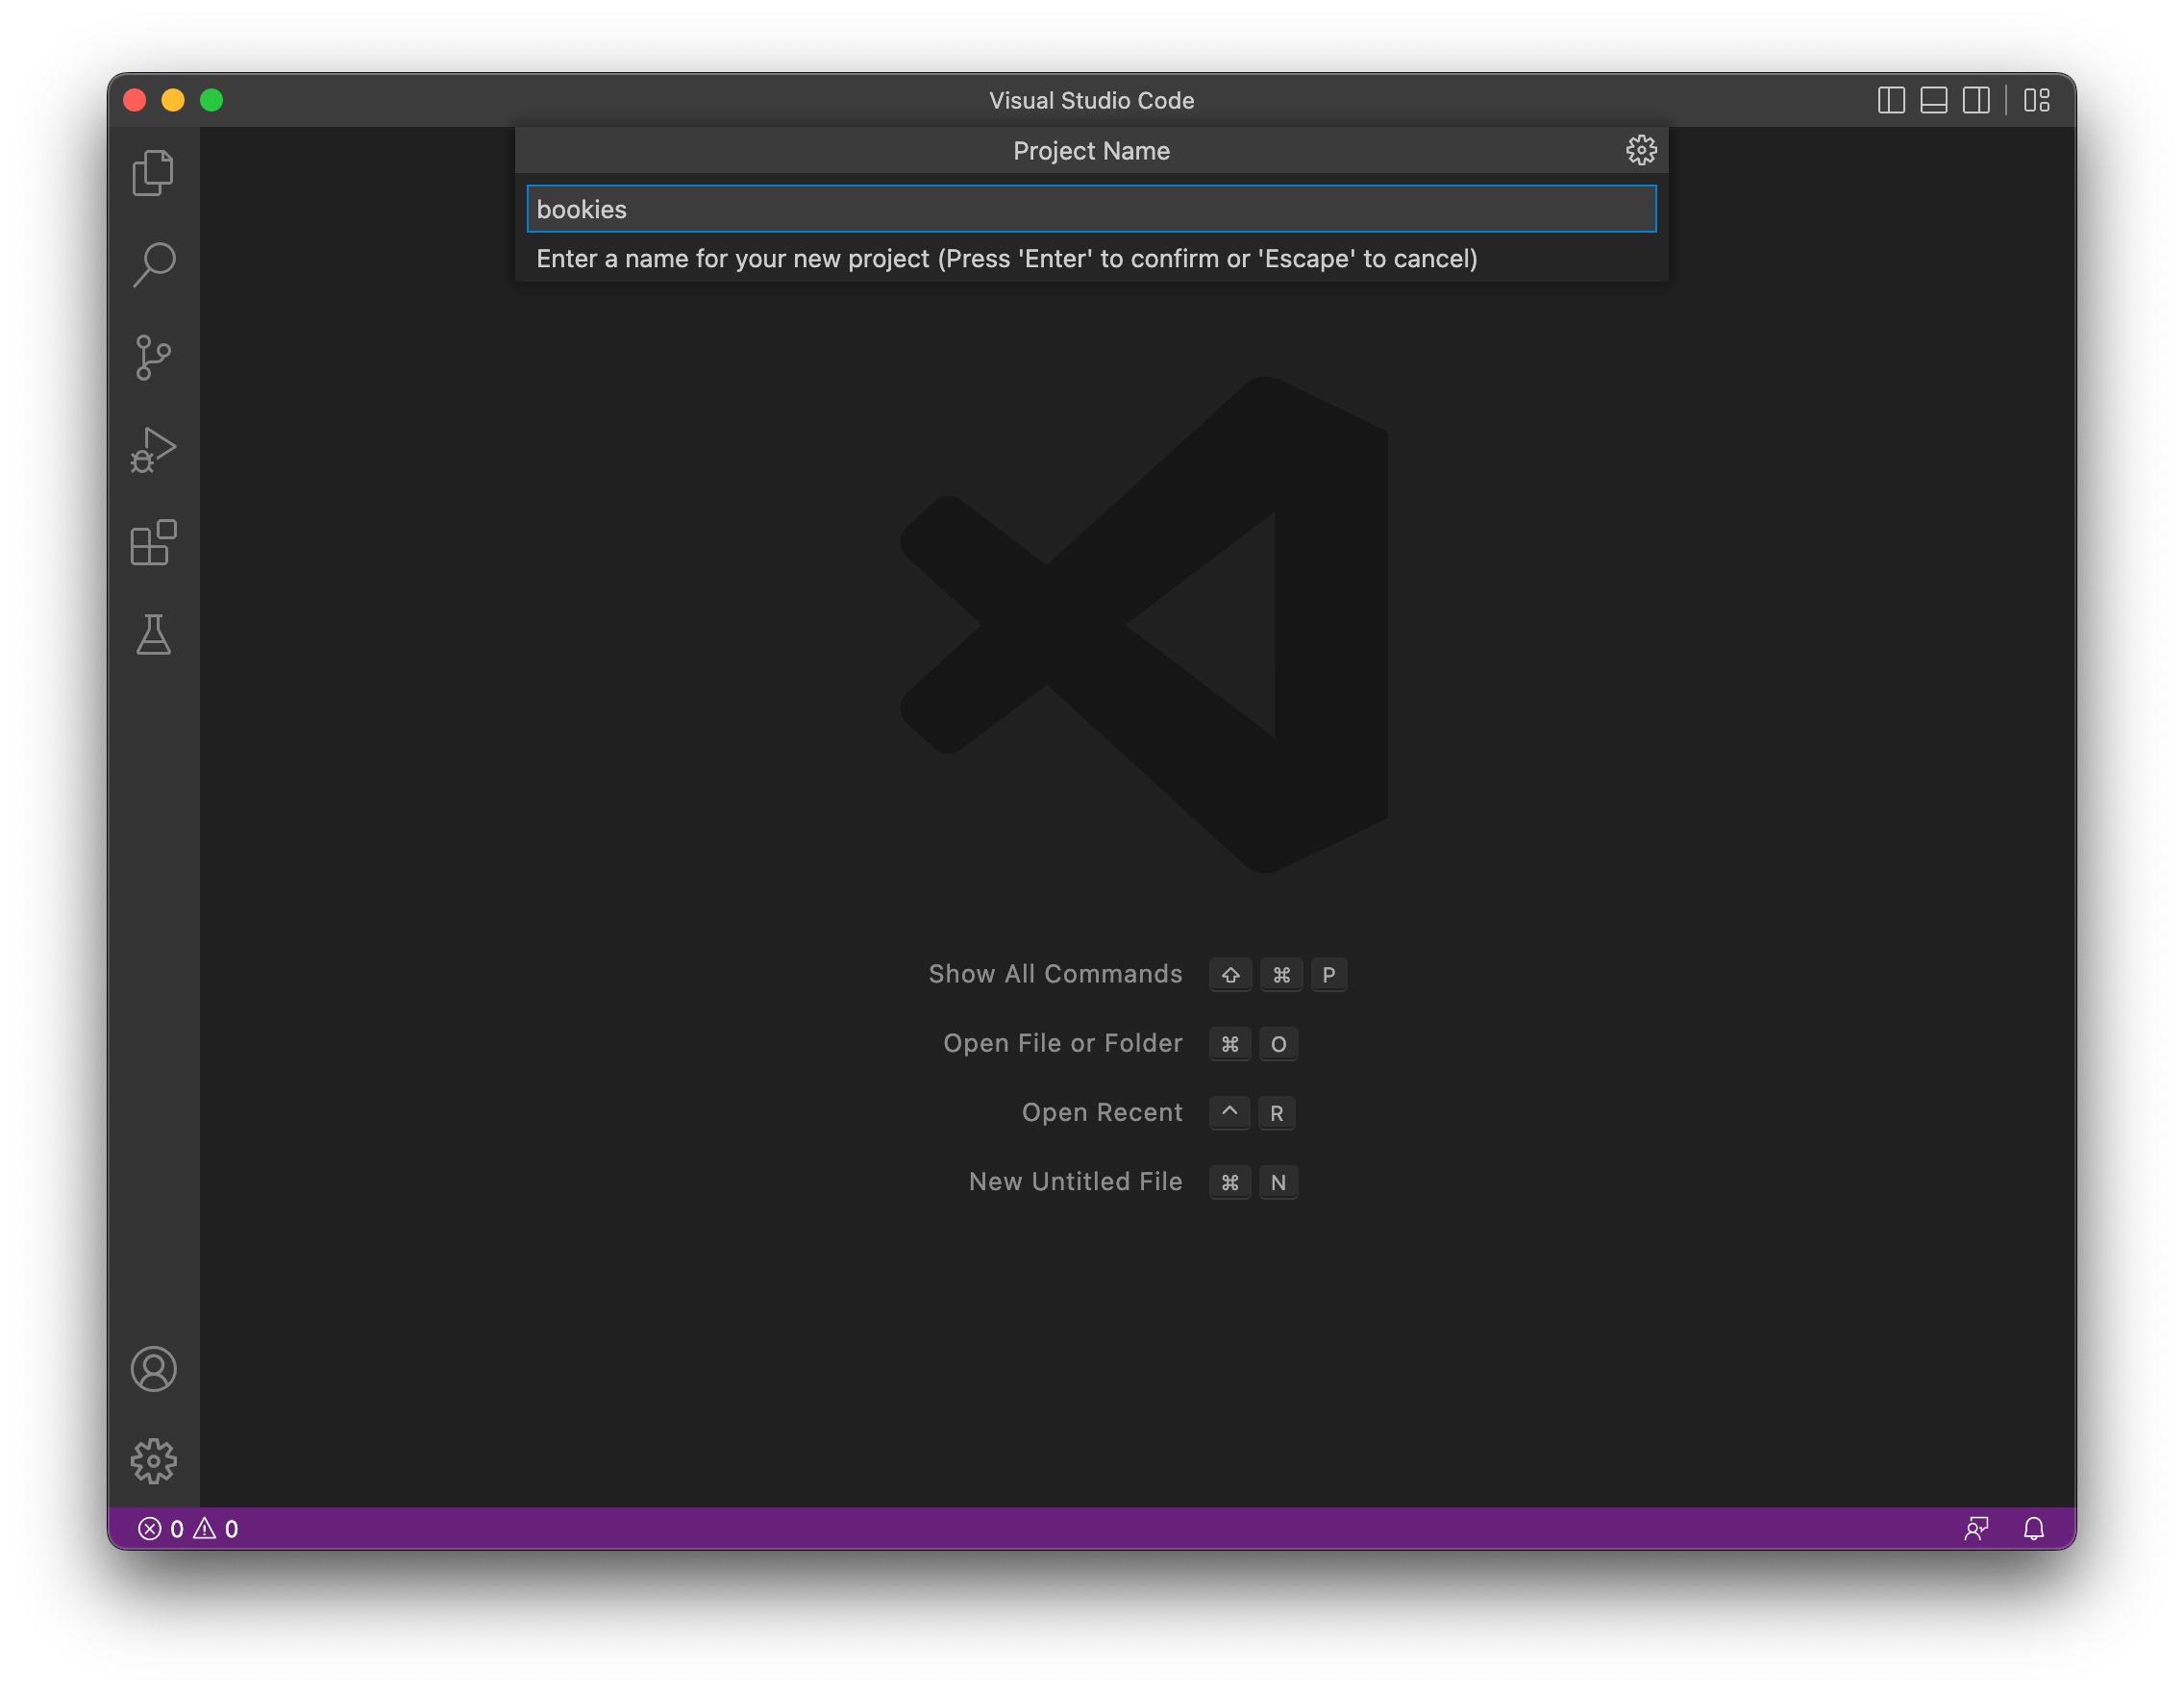
Task: Open the feedback icon in status bar
Action: (x=1976, y=1528)
